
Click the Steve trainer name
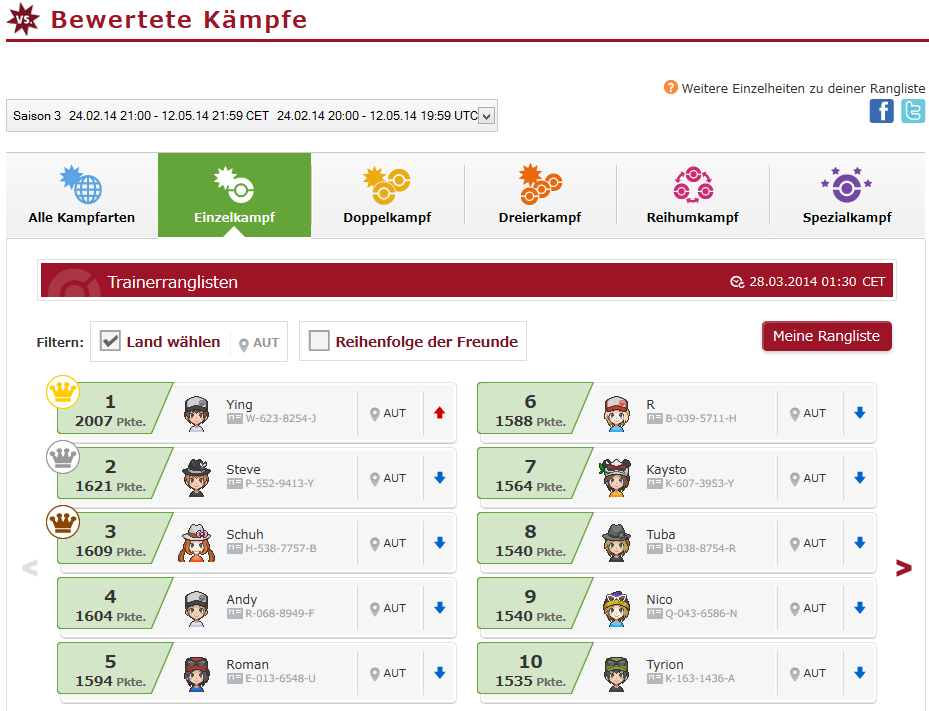243,469
